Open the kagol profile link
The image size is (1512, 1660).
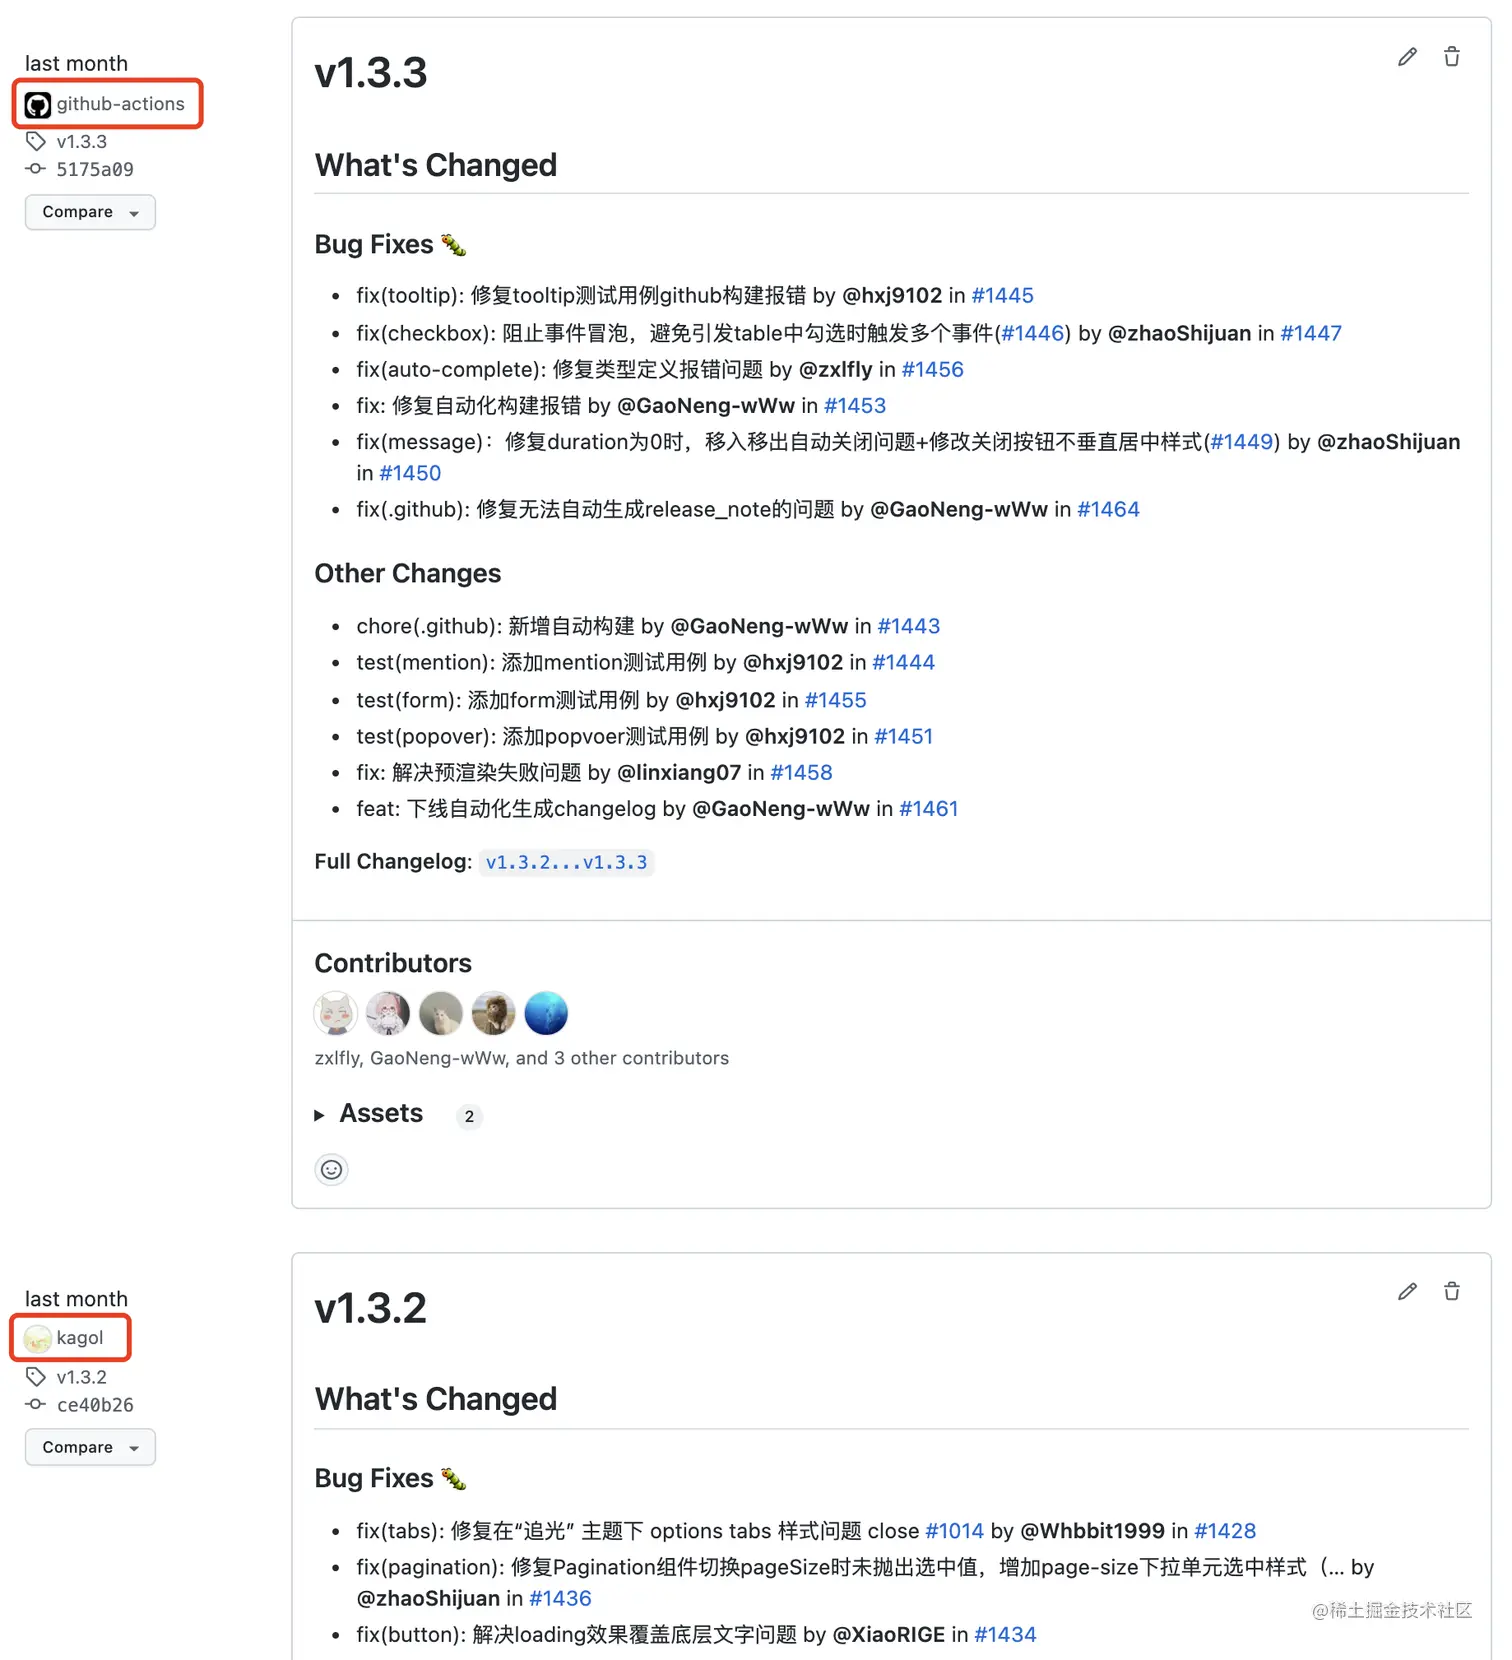pos(82,1337)
